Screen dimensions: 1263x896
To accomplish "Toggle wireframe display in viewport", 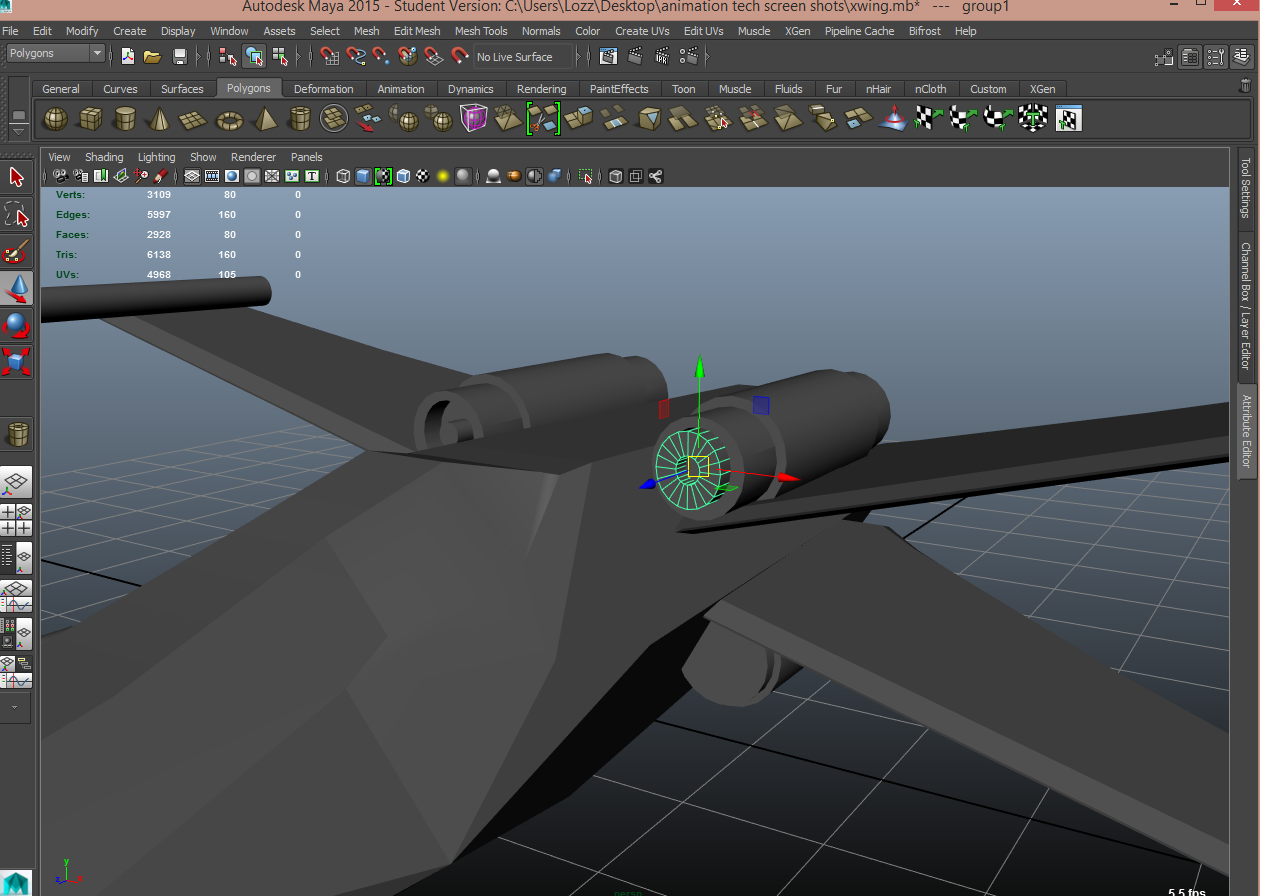I will [x=343, y=176].
